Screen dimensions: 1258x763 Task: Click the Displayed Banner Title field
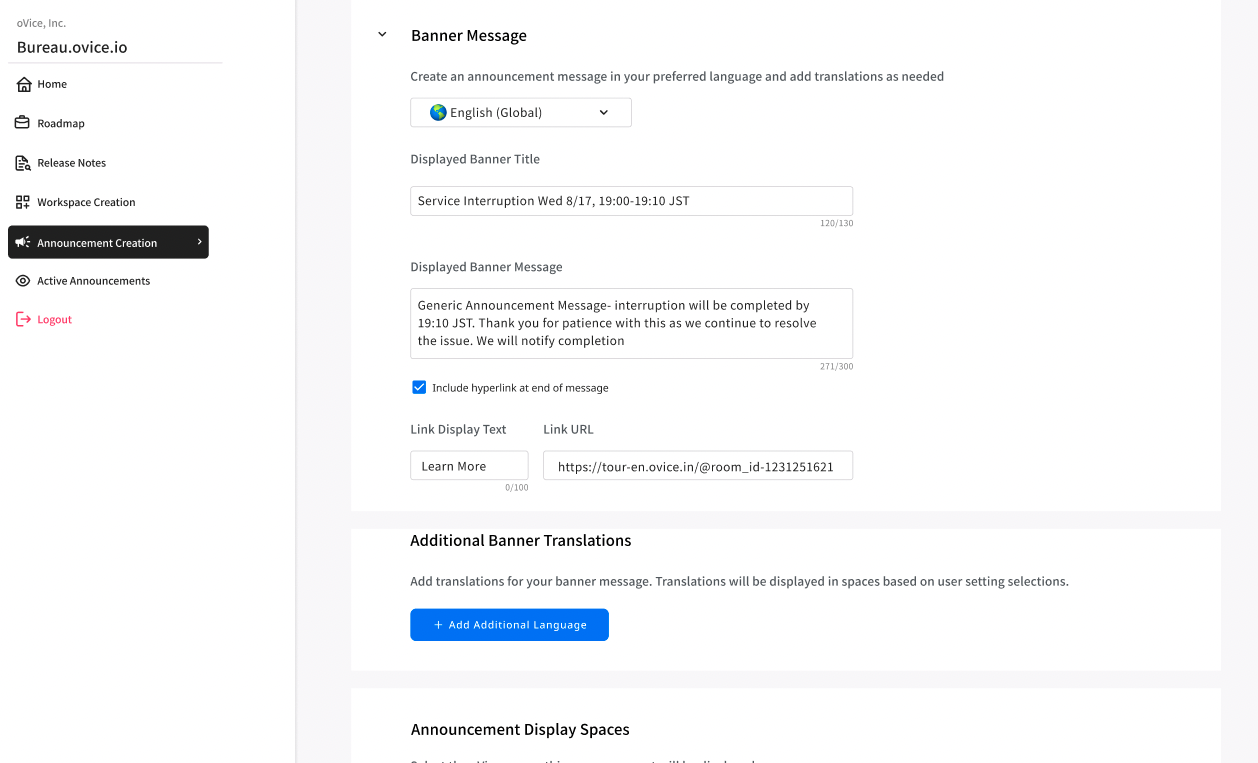631,201
